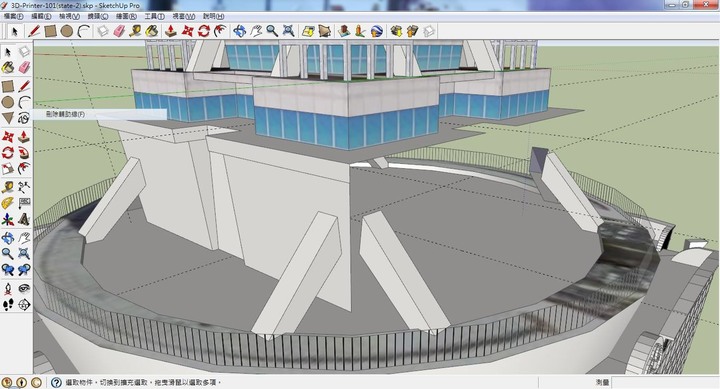Screen dimensions: 720x389
Task: Choose Line pencil in left tool set
Action: click(24, 86)
